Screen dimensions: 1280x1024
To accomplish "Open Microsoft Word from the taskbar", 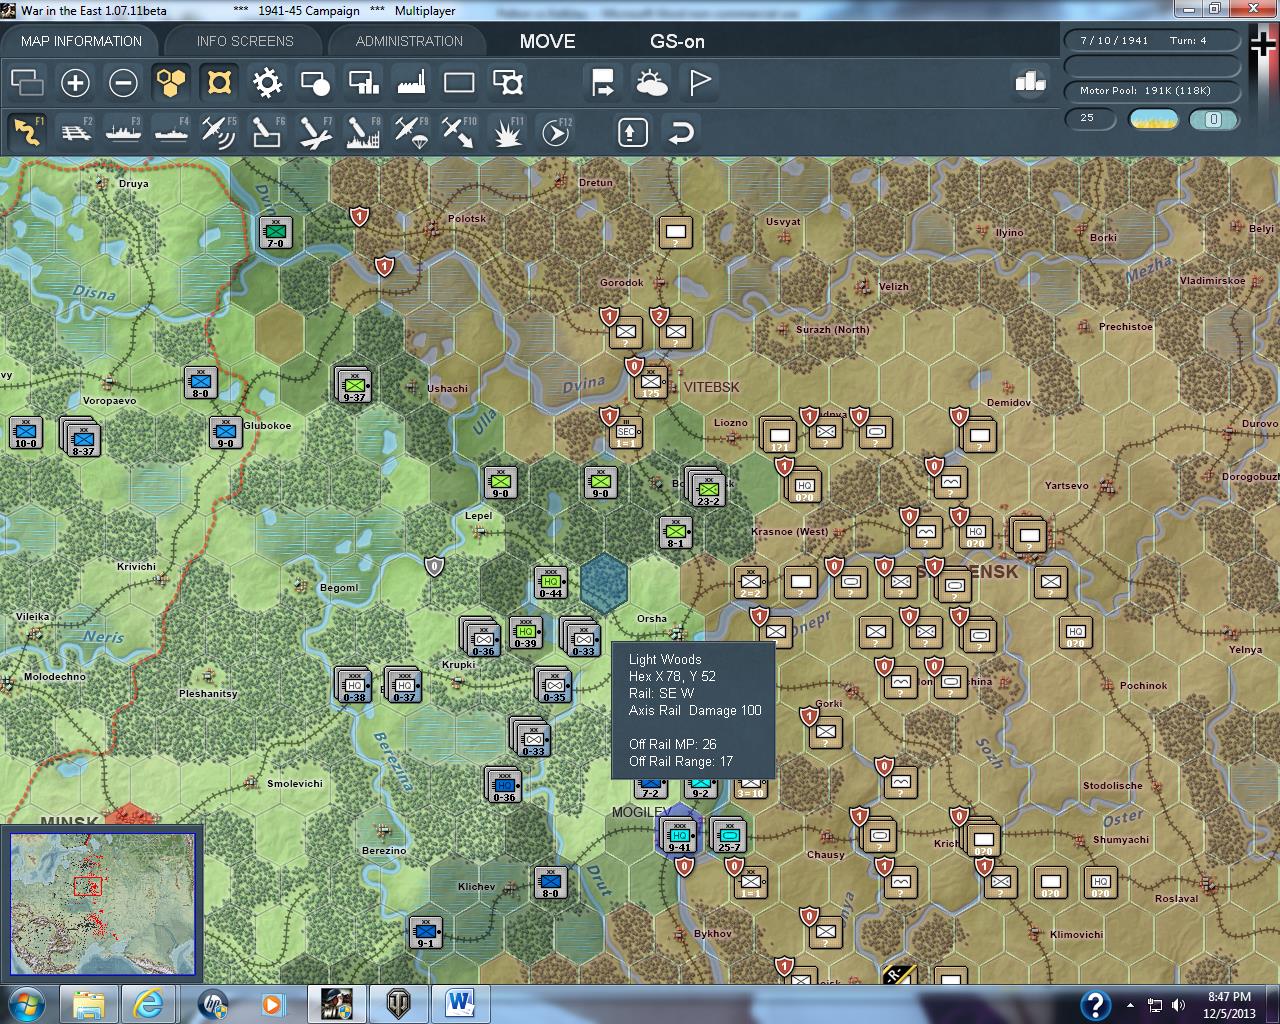I will click(x=460, y=1004).
